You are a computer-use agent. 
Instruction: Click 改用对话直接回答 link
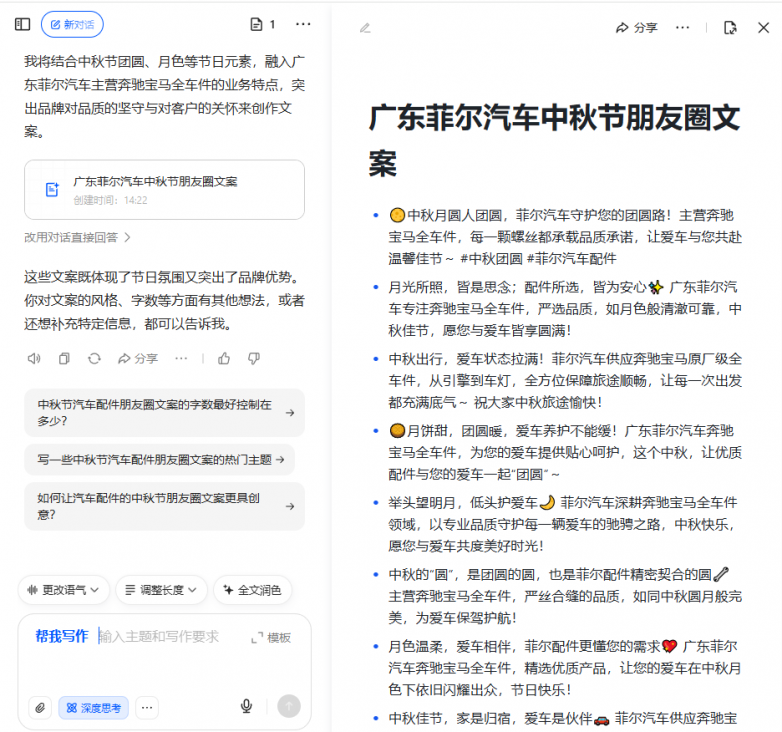tap(77, 237)
